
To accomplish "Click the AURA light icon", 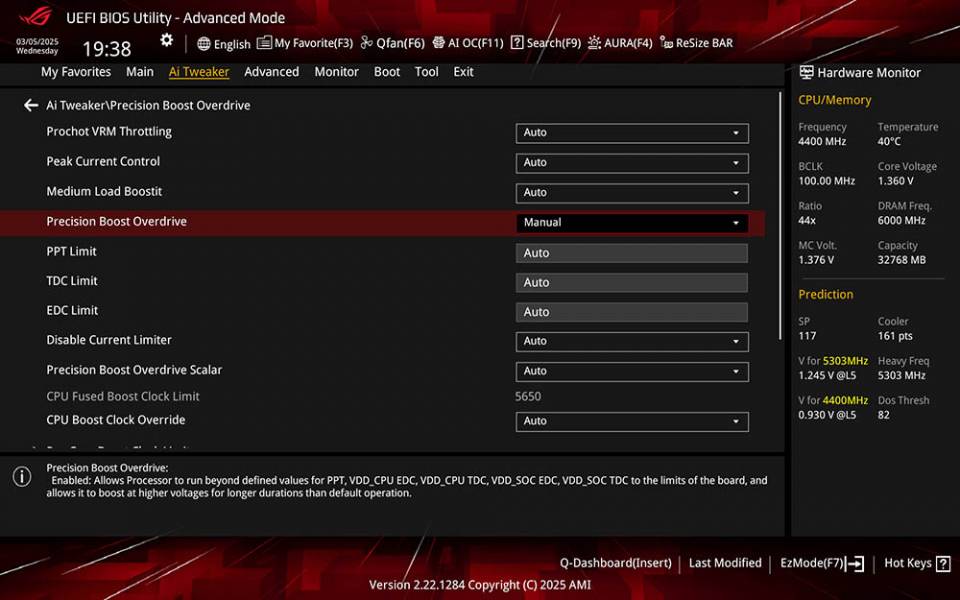I will 594,42.
